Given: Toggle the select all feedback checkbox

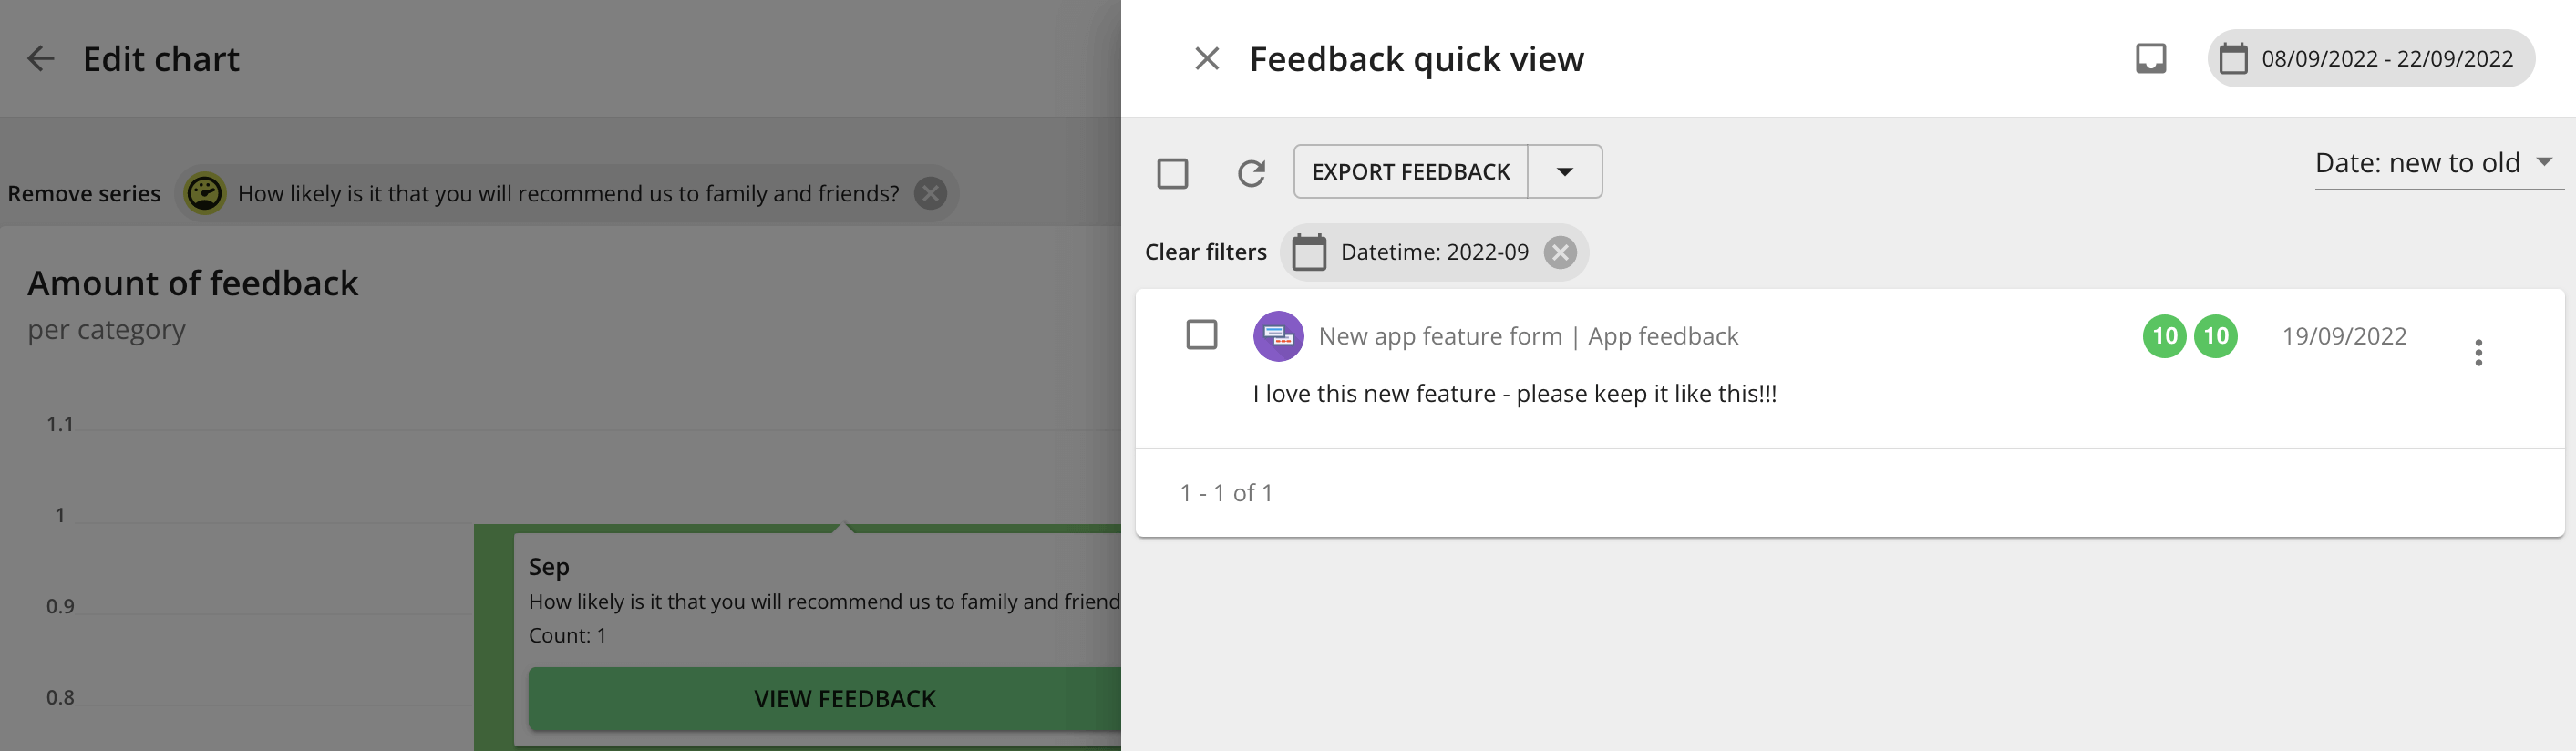Looking at the screenshot, I should (1172, 173).
